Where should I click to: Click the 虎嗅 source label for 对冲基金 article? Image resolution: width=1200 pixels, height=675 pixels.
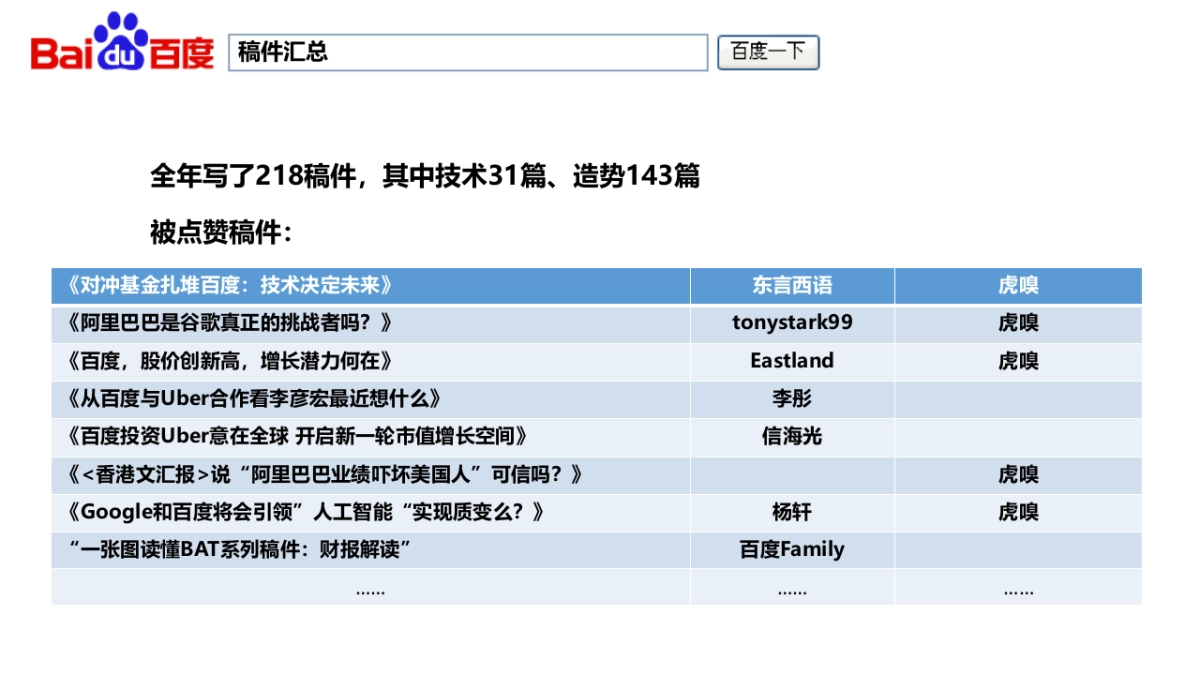1018,285
